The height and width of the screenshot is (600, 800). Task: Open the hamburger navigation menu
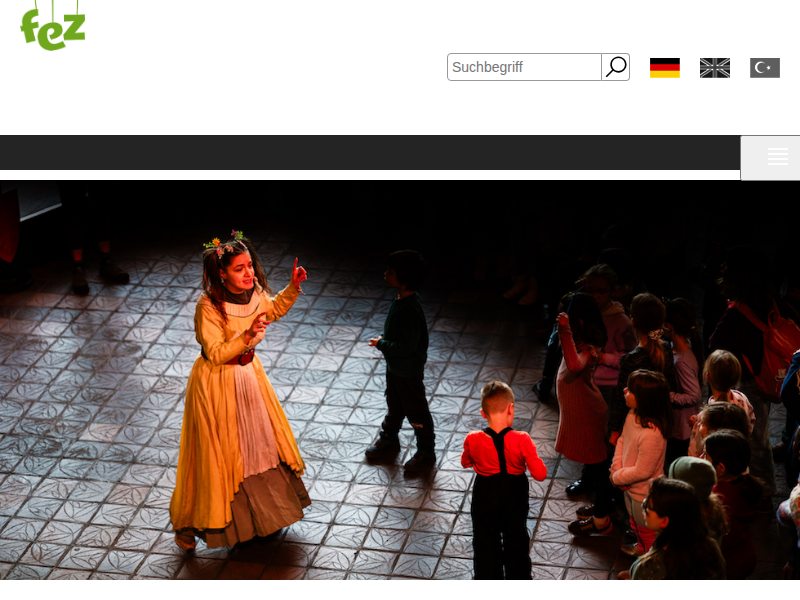point(777,157)
